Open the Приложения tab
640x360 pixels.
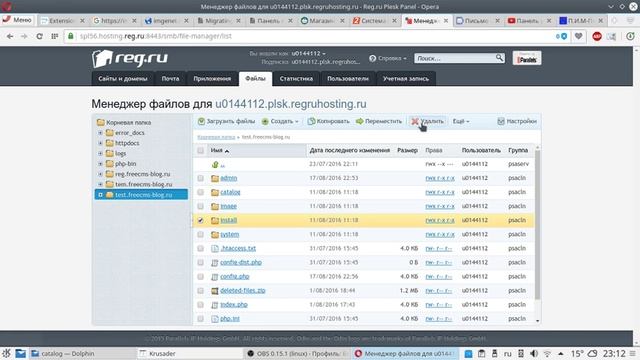coord(212,79)
